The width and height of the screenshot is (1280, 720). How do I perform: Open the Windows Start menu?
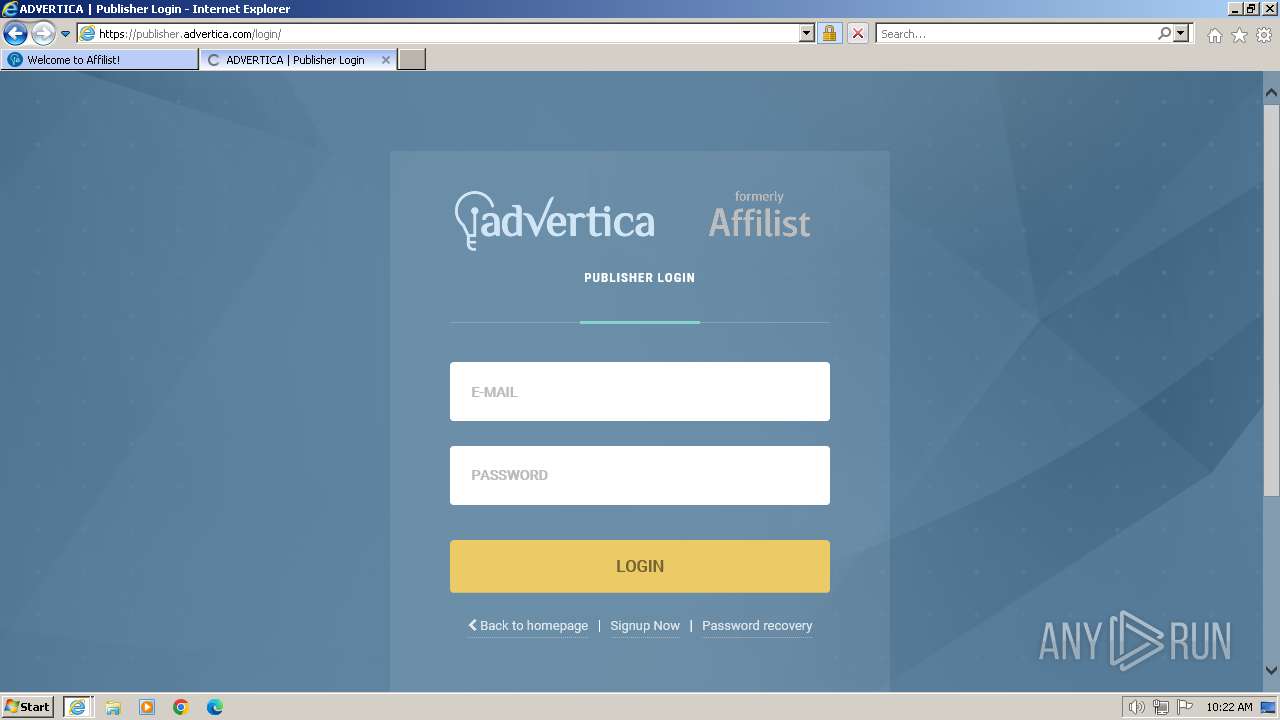[28, 707]
